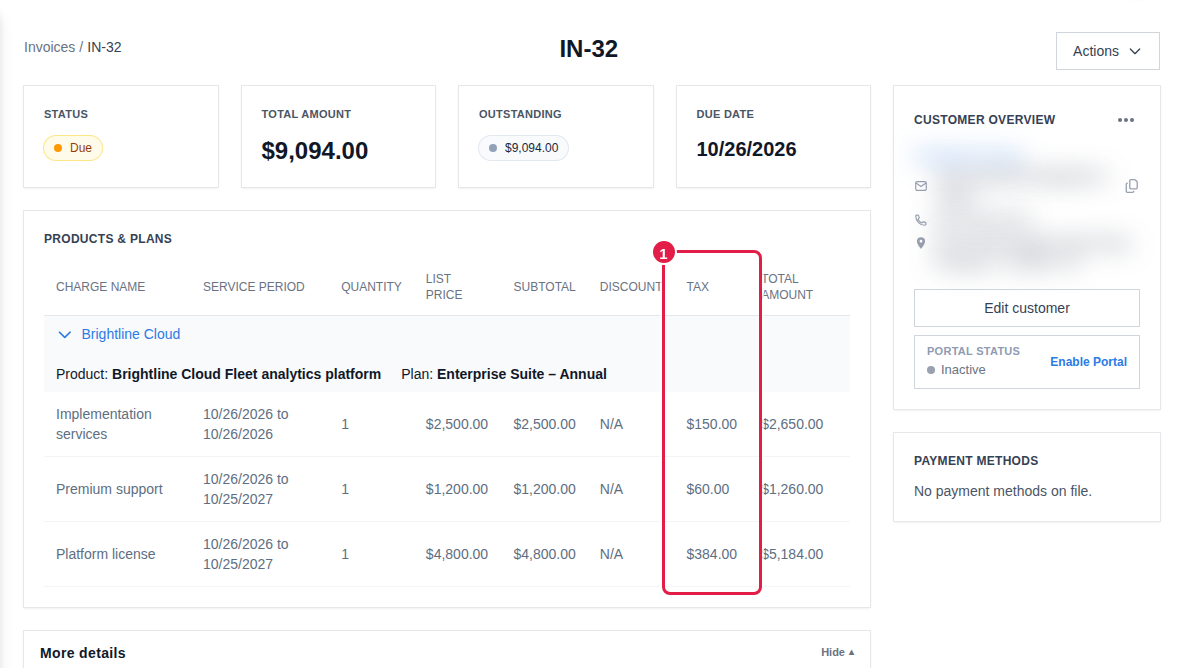Collapse the Brightline Cloud chevron
This screenshot has height=668, width=1184.
[65, 334]
